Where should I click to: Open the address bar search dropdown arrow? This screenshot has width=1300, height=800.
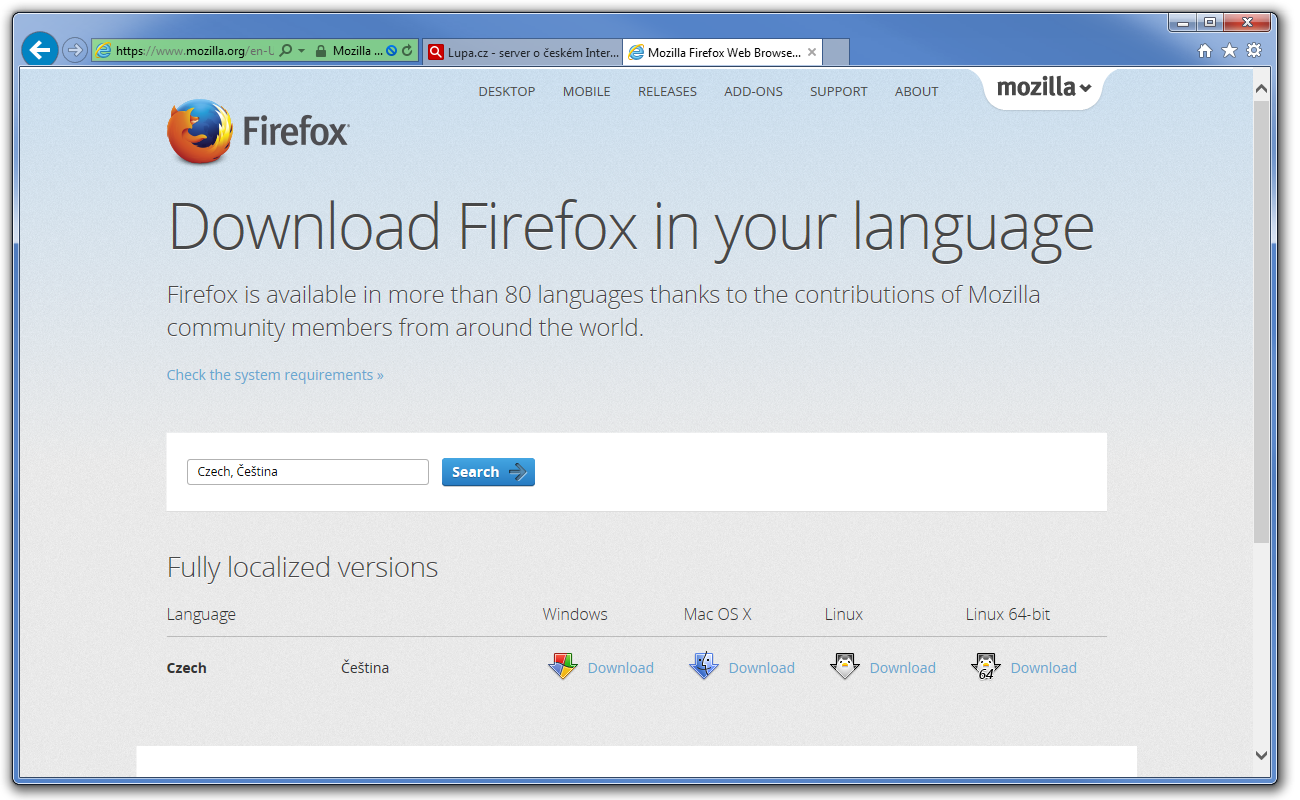click(x=301, y=51)
